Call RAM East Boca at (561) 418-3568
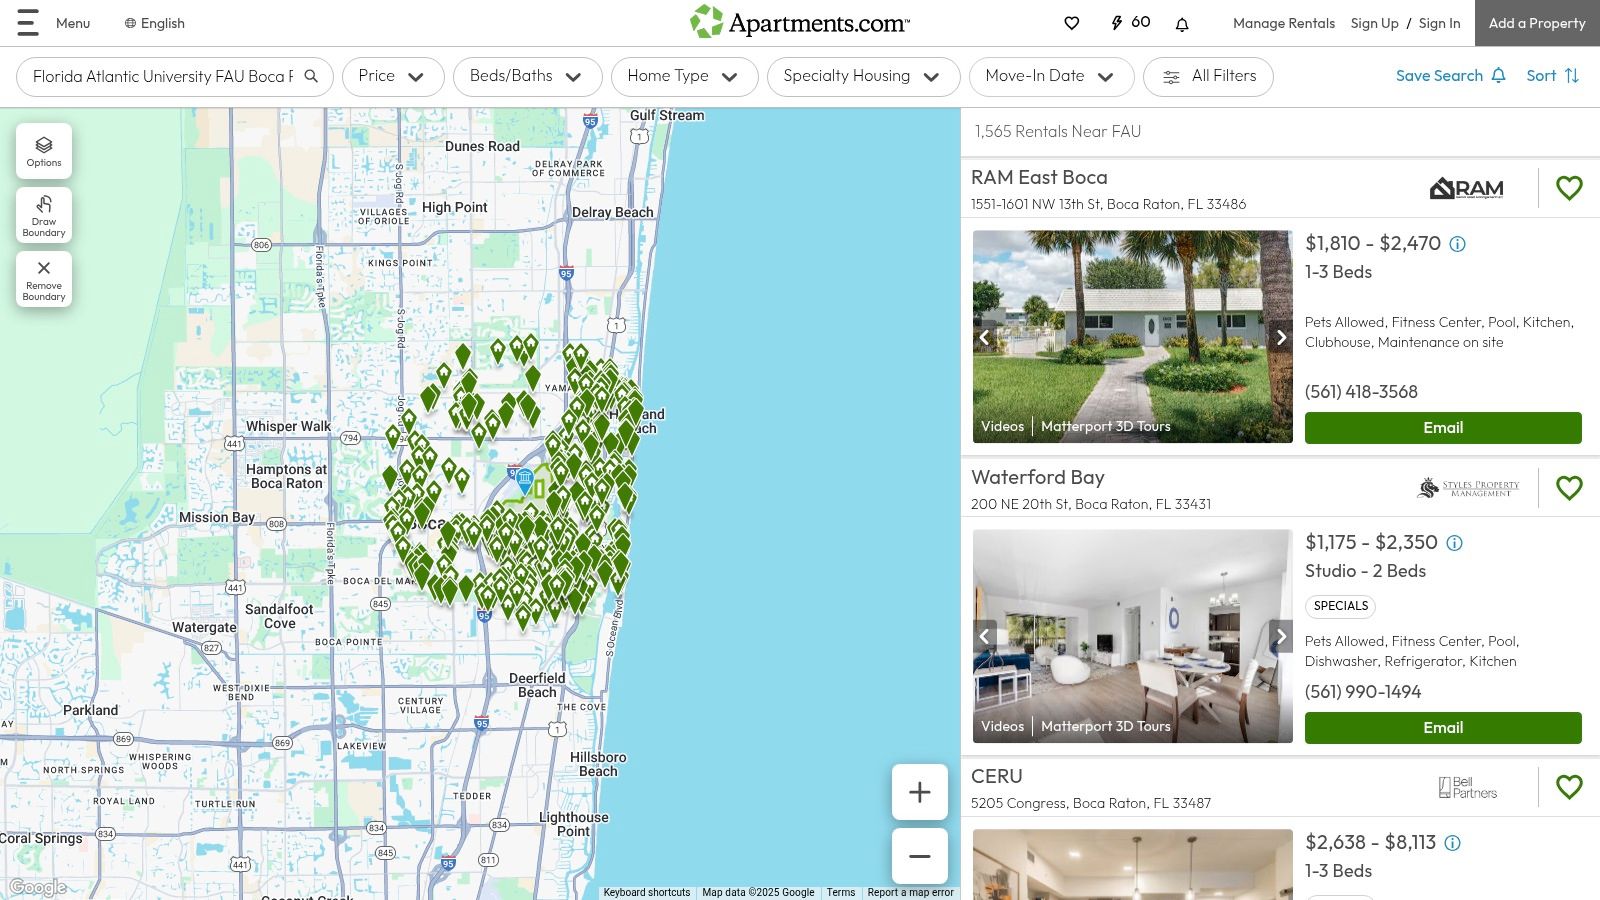The height and width of the screenshot is (900, 1600). pyautogui.click(x=1361, y=392)
